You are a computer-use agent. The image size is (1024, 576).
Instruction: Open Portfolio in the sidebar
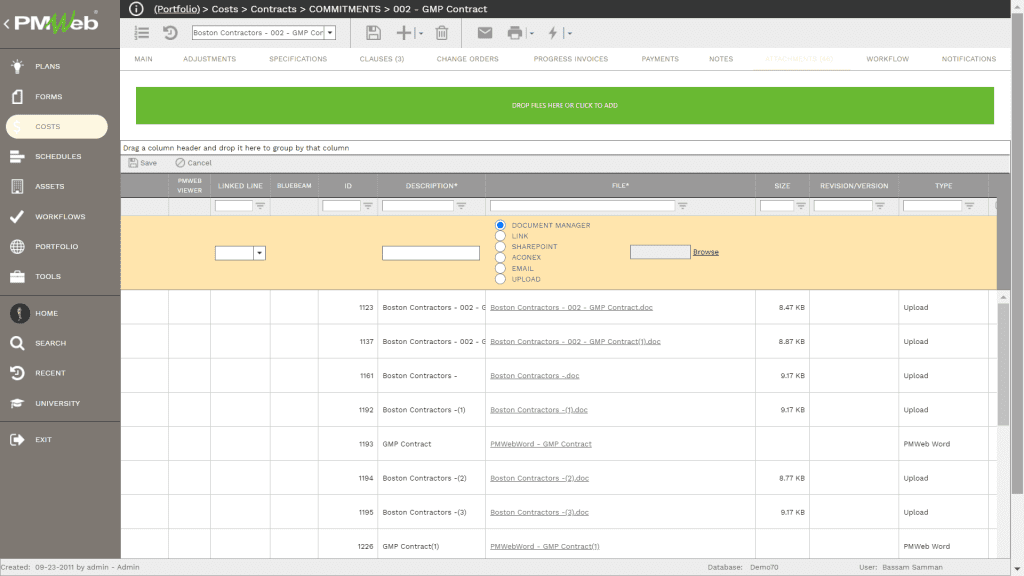pos(57,247)
